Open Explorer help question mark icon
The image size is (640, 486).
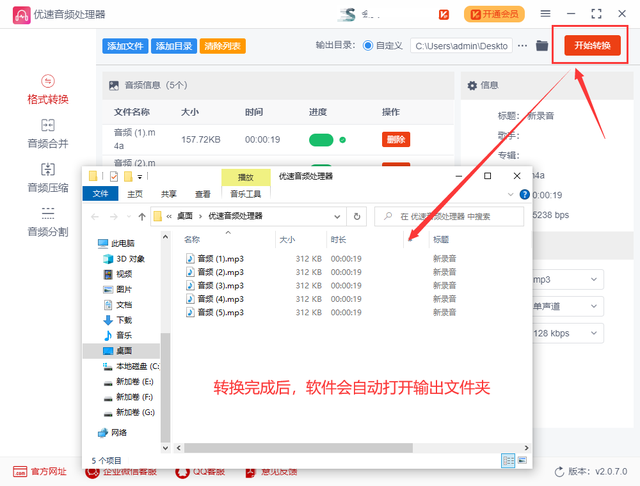pos(524,194)
